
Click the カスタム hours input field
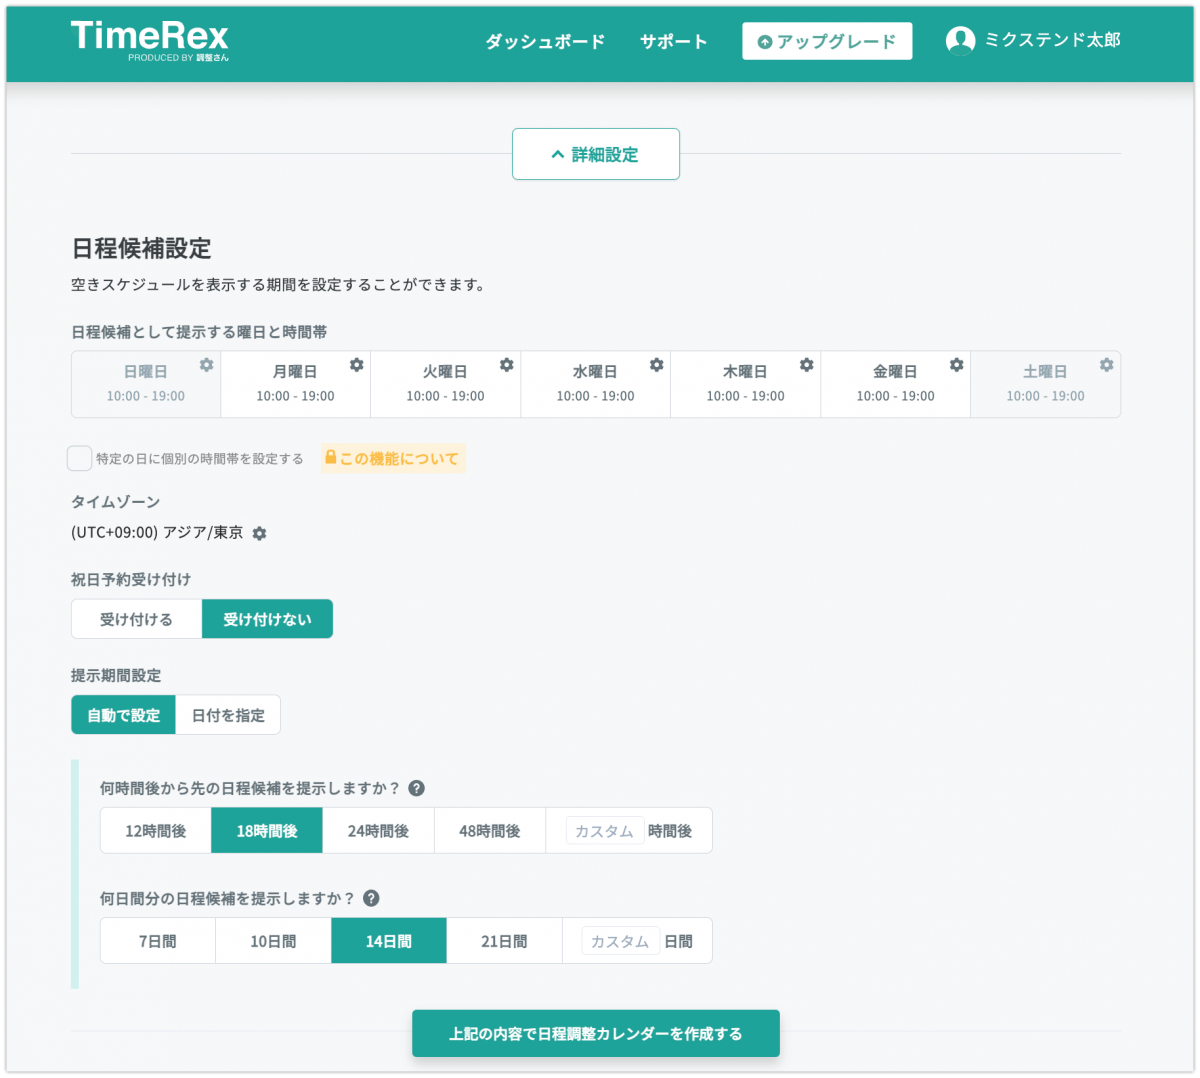[x=604, y=830]
